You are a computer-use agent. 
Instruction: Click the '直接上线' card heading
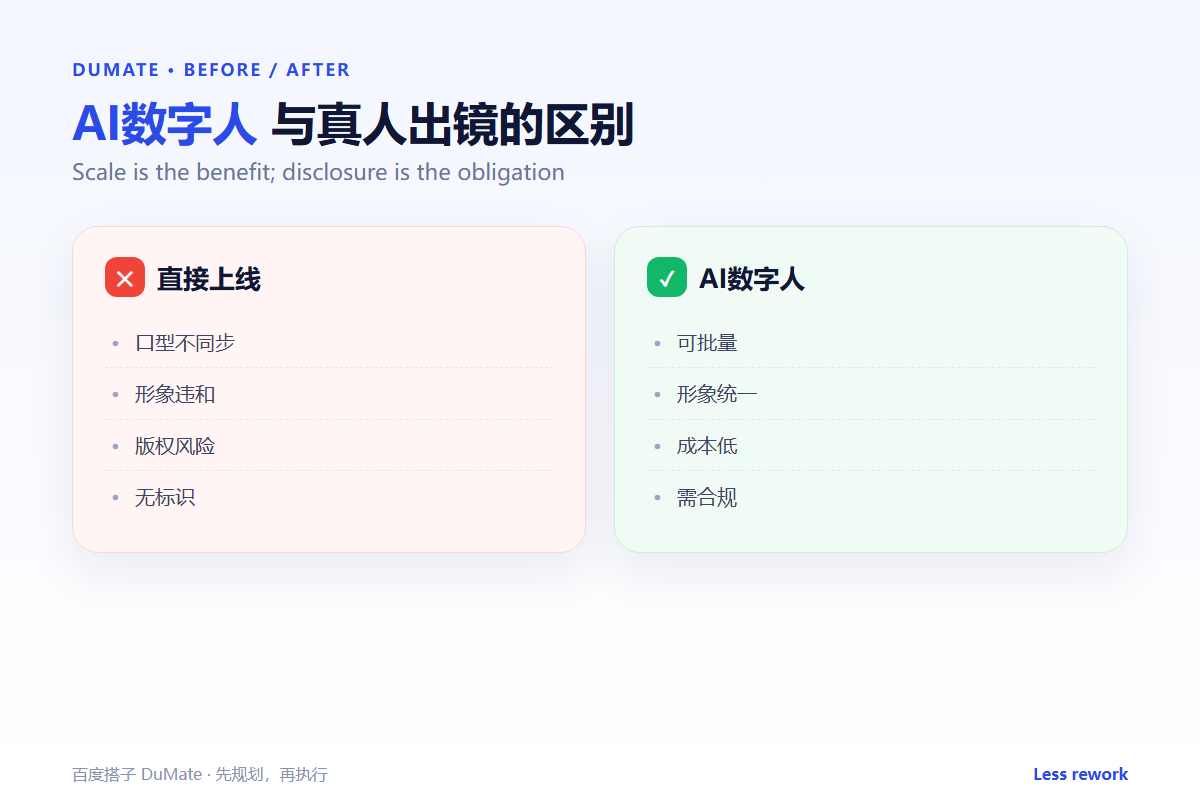tap(209, 279)
